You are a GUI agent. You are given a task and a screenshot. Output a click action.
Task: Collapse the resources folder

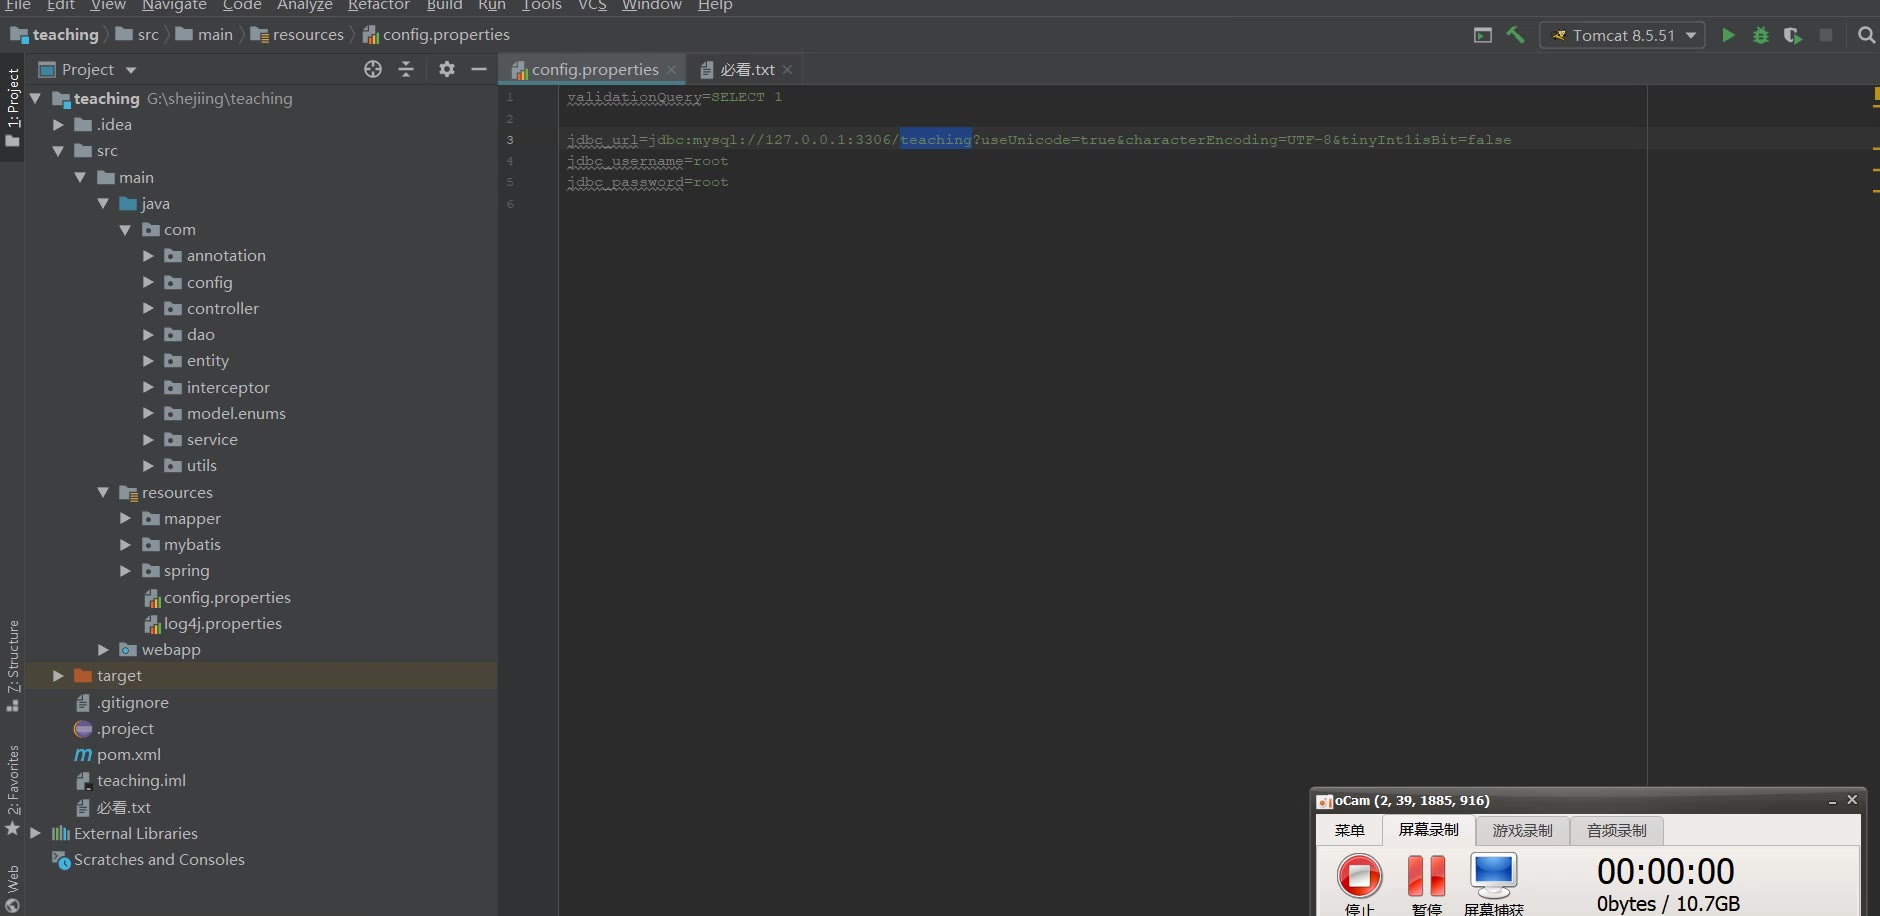click(x=103, y=493)
